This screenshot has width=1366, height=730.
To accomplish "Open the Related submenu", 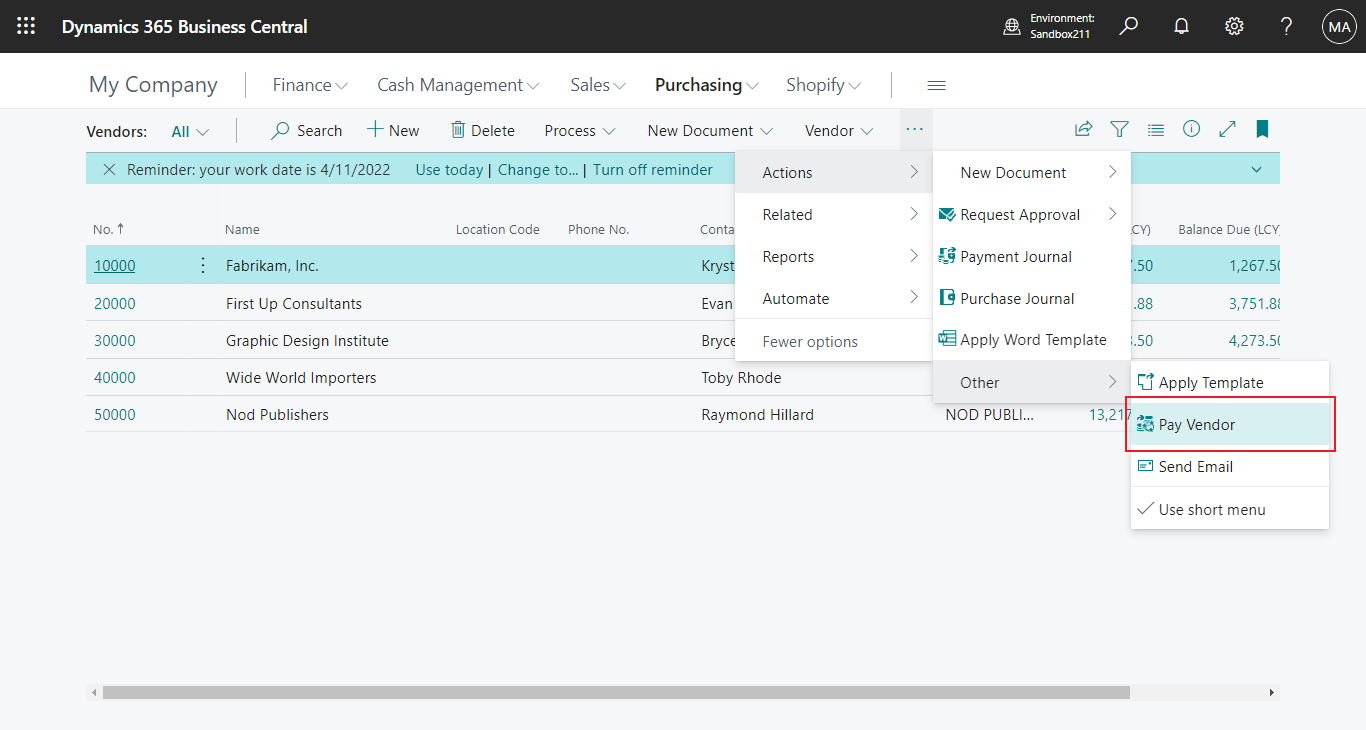I will pos(787,214).
